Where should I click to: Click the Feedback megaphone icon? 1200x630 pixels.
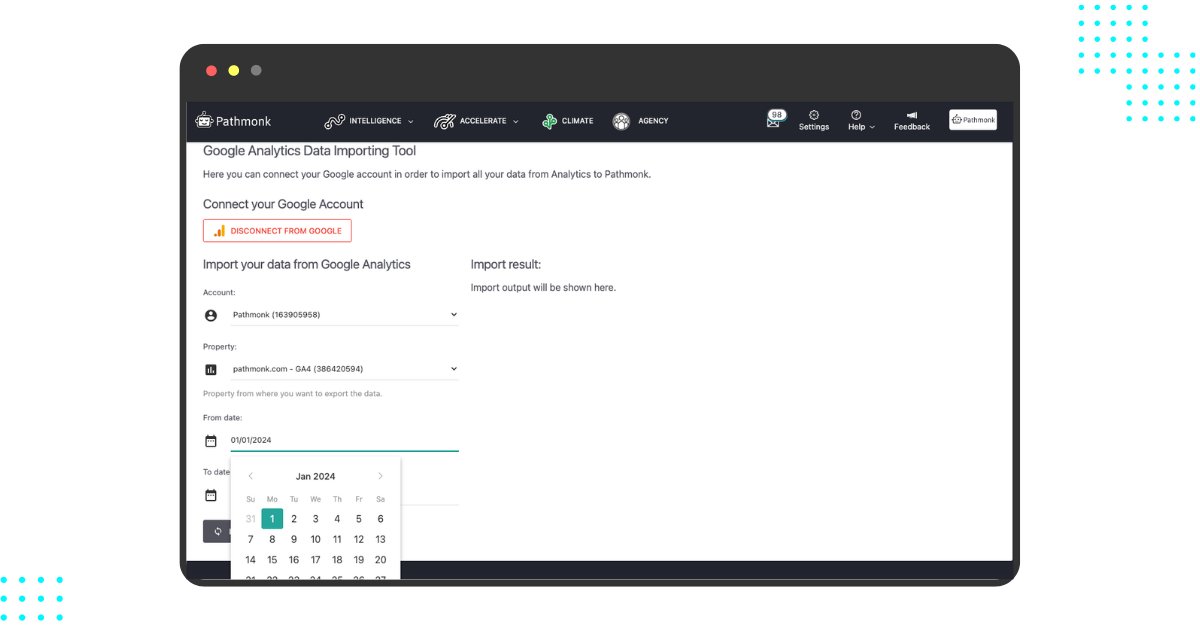point(910,115)
